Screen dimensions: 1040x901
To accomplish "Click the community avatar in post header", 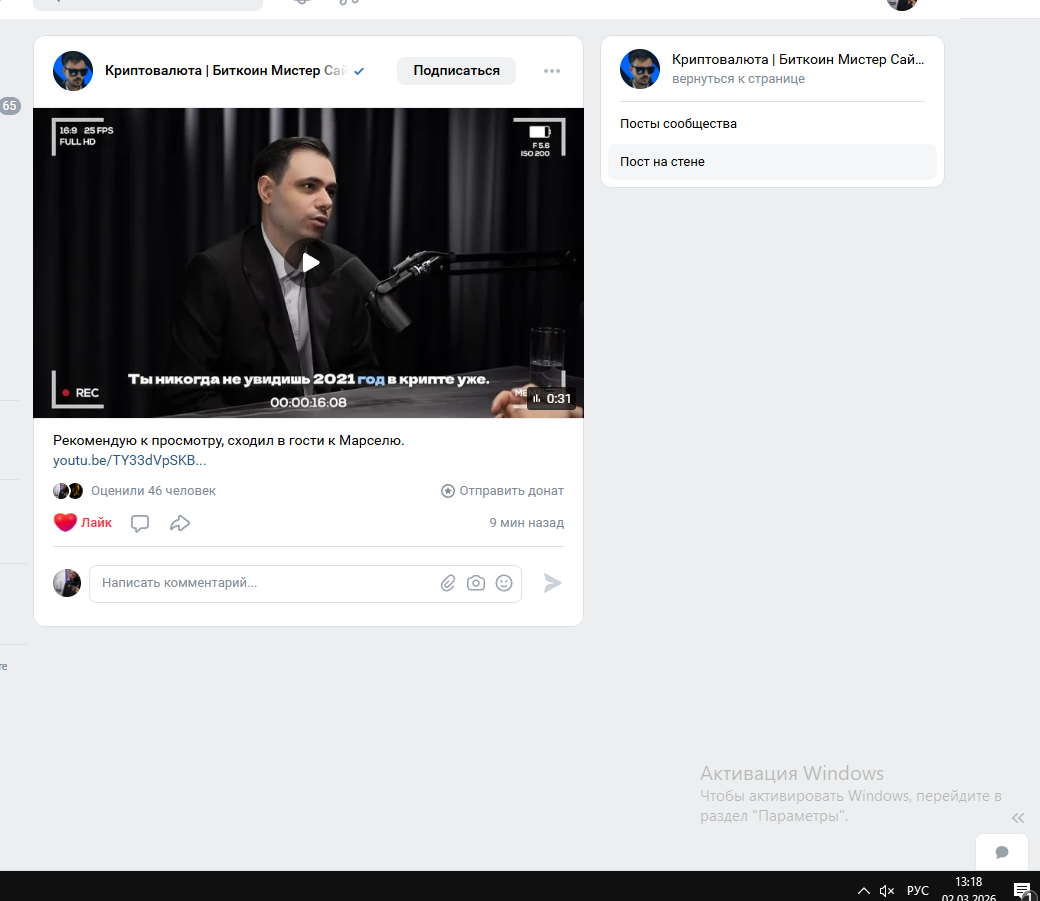I will [x=73, y=71].
